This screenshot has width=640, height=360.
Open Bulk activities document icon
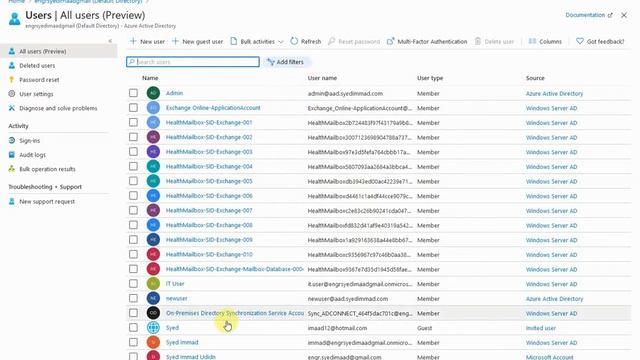click(233, 41)
